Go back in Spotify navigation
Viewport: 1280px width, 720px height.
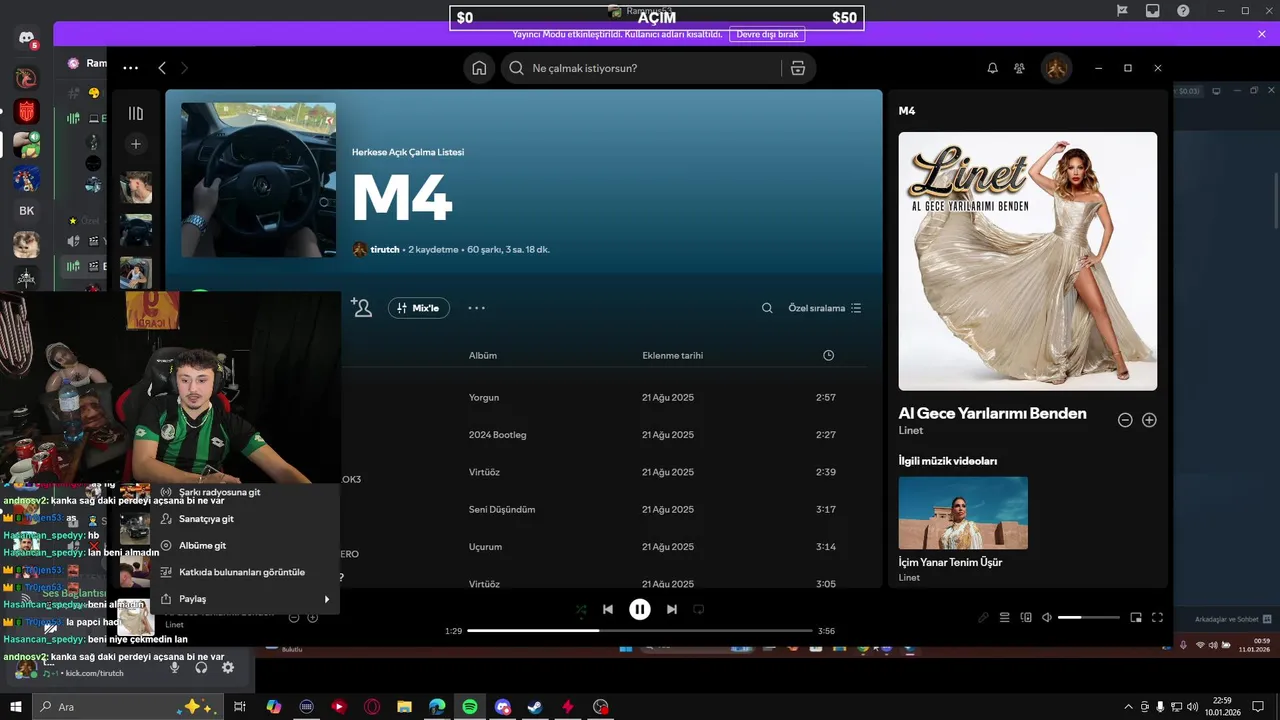click(x=162, y=68)
